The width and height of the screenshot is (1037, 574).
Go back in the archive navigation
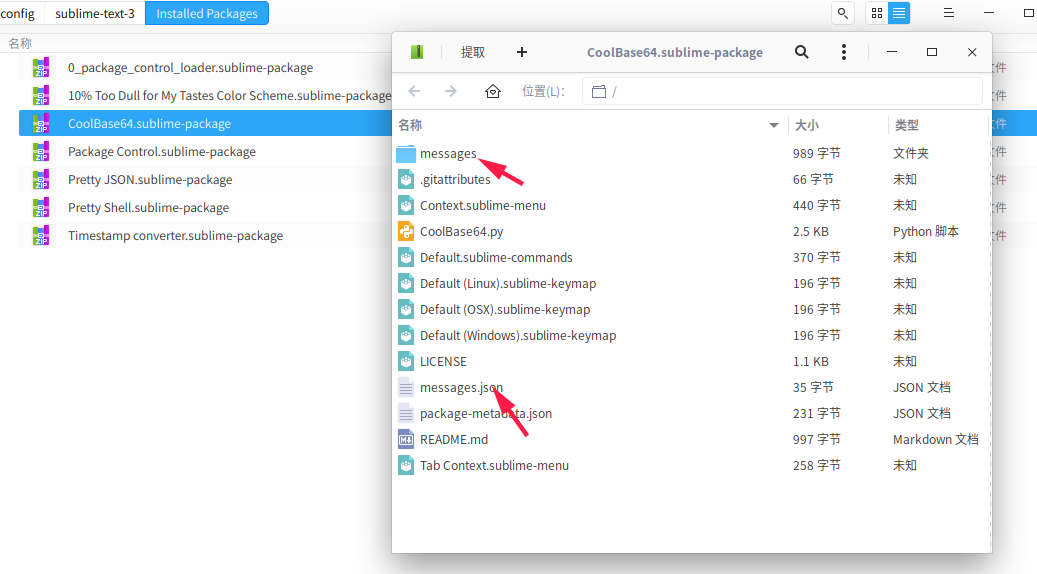[414, 91]
